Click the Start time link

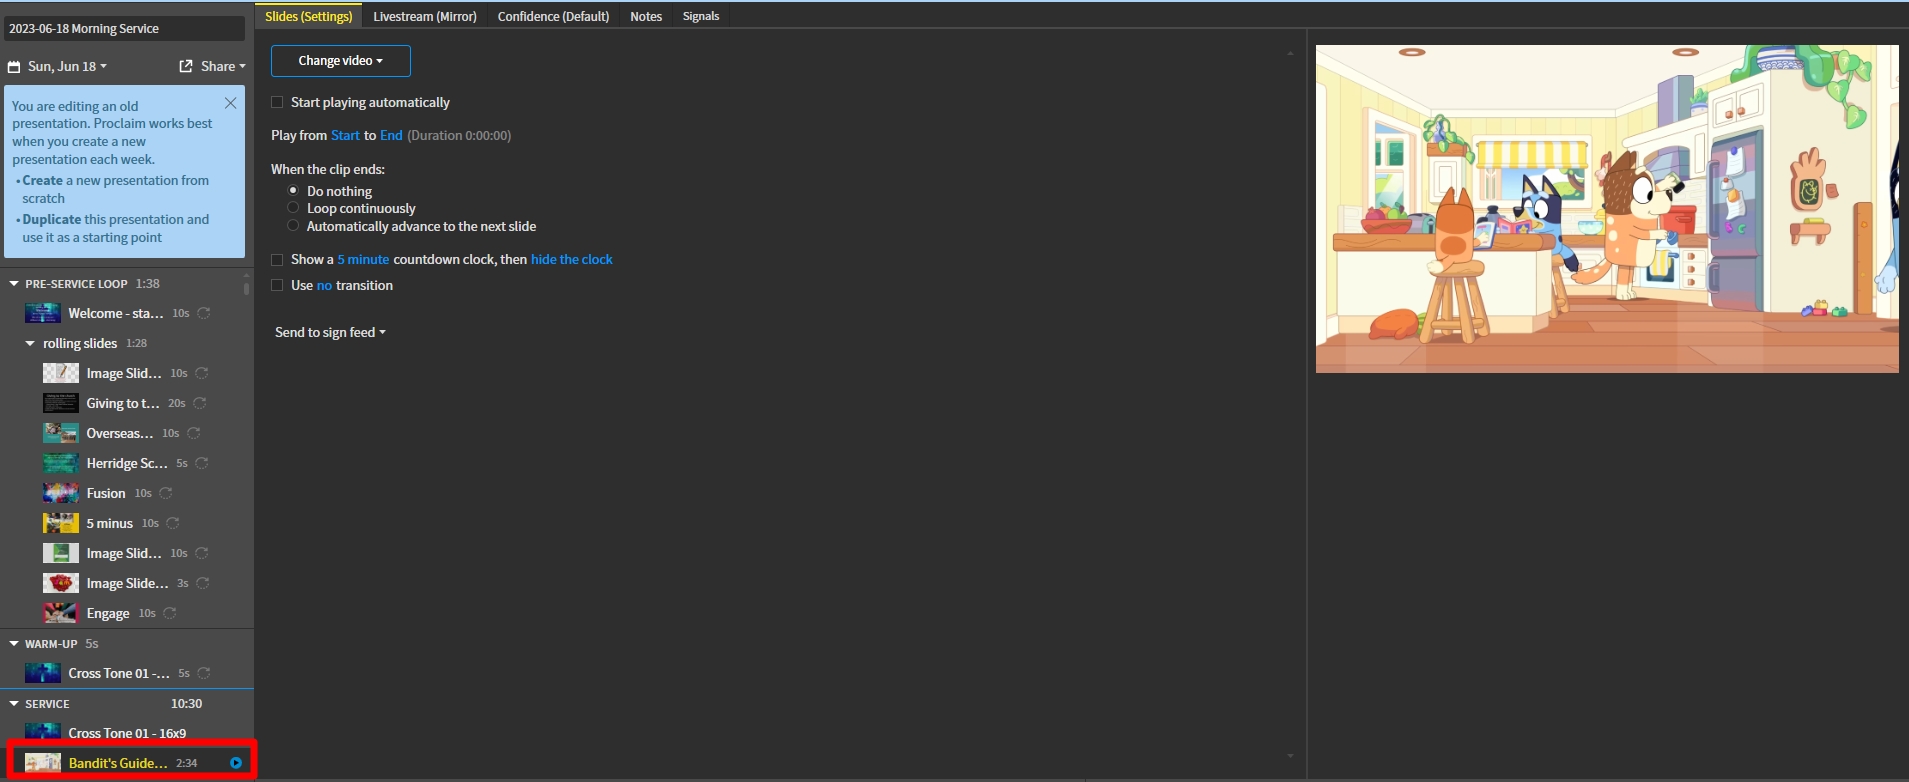[x=345, y=135]
